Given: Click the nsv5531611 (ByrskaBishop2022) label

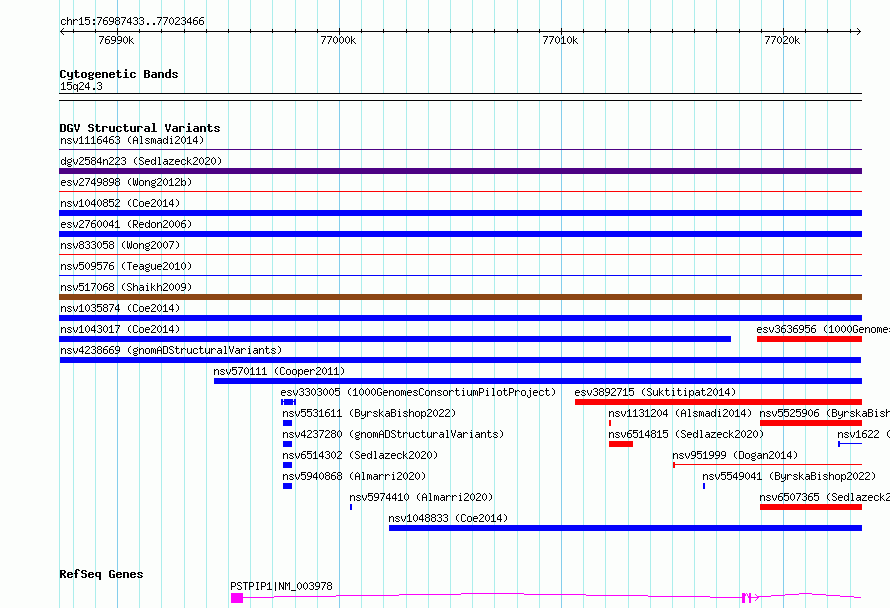Looking at the screenshot, I should pos(369,413).
